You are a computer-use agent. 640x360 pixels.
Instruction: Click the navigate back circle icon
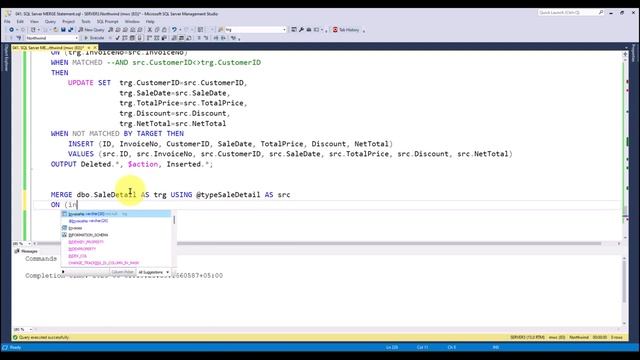click(11, 30)
